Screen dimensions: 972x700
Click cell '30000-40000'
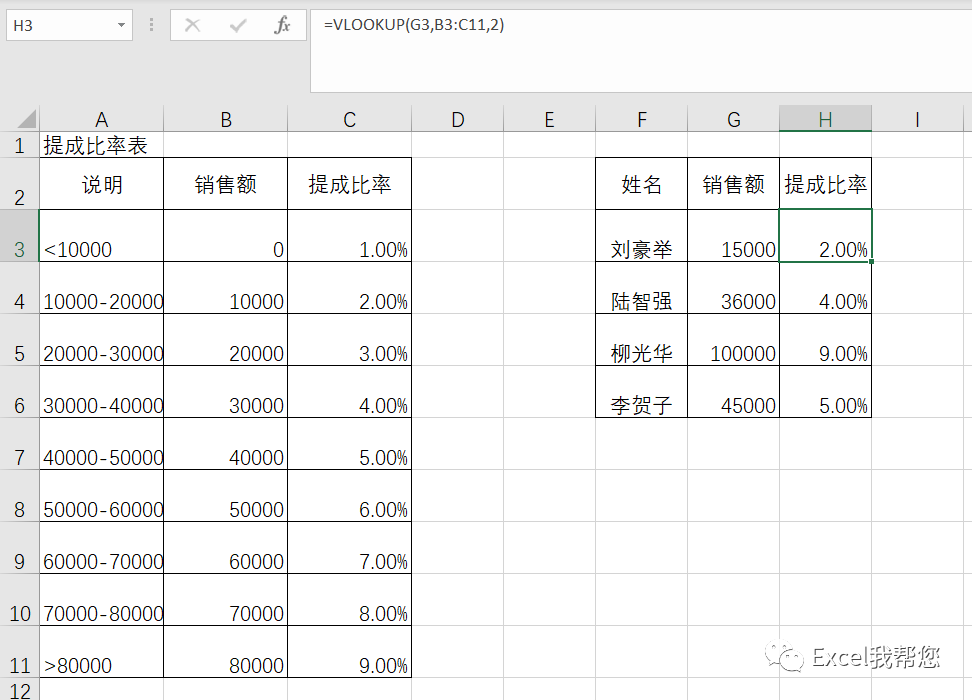pyautogui.click(x=102, y=392)
